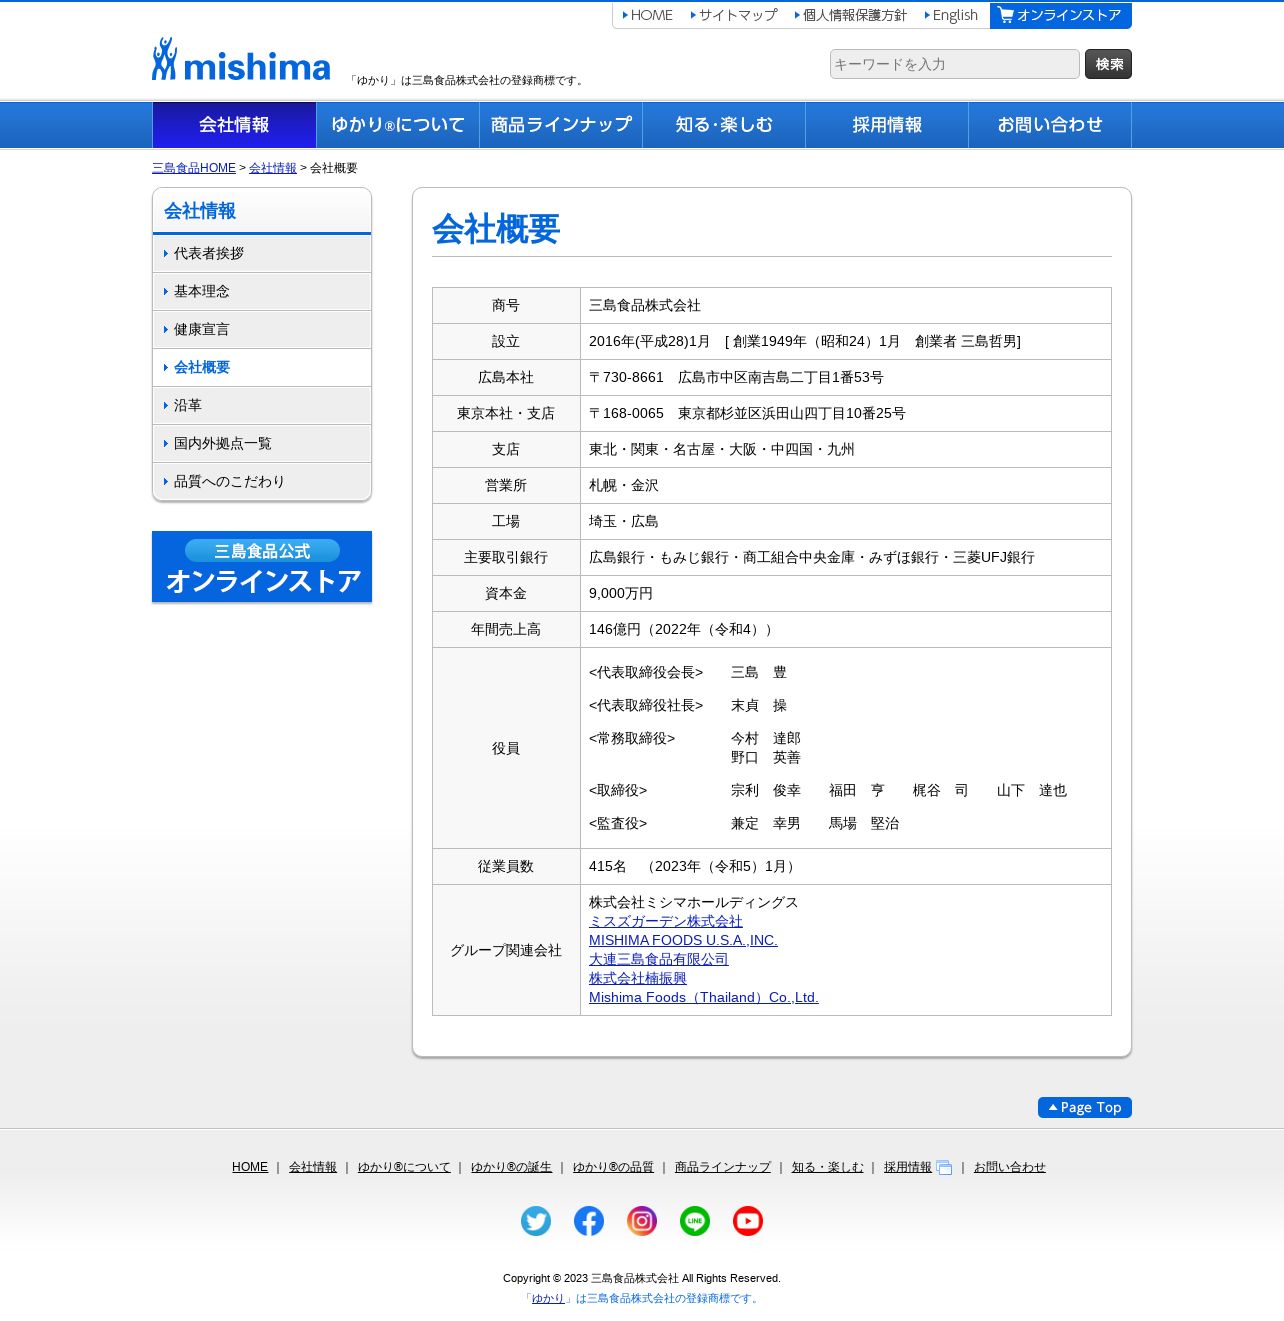This screenshot has height=1321, width=1284.
Task: Open the 商品ラインナップ navigation tab
Action: (561, 125)
